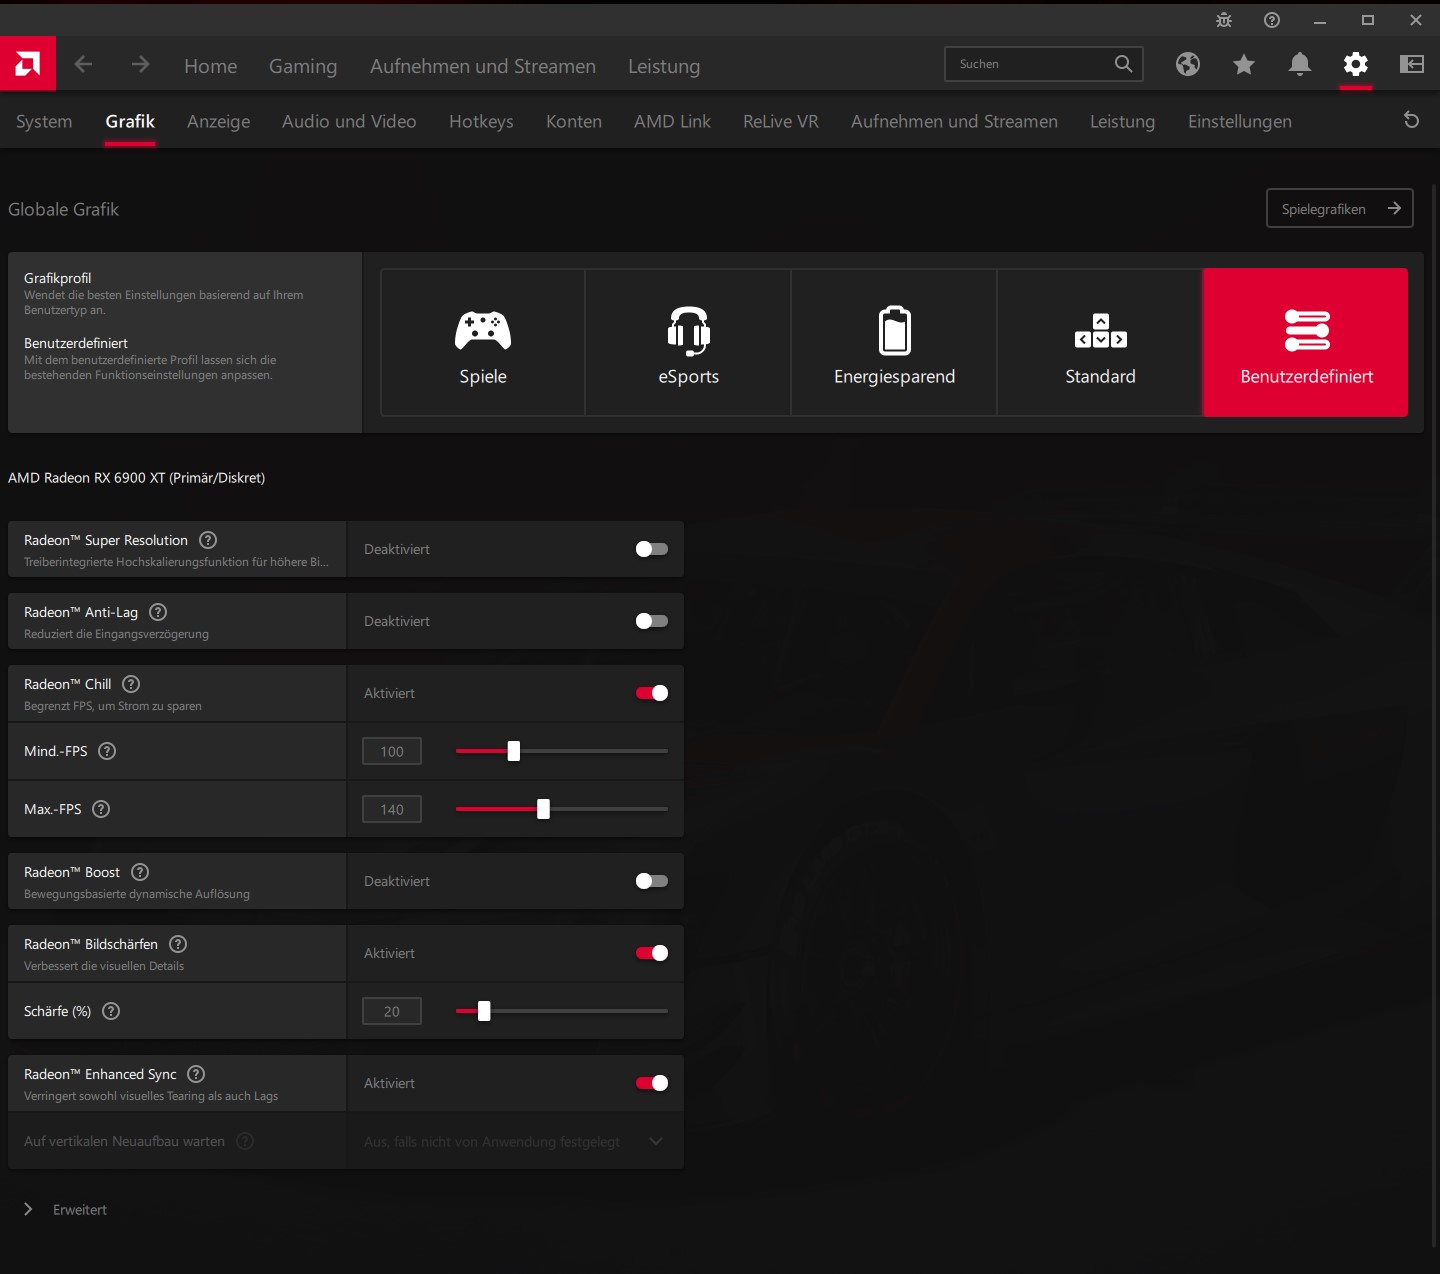The height and width of the screenshot is (1274, 1440).
Task: Click the AMD logo icon
Action: pyautogui.click(x=28, y=64)
